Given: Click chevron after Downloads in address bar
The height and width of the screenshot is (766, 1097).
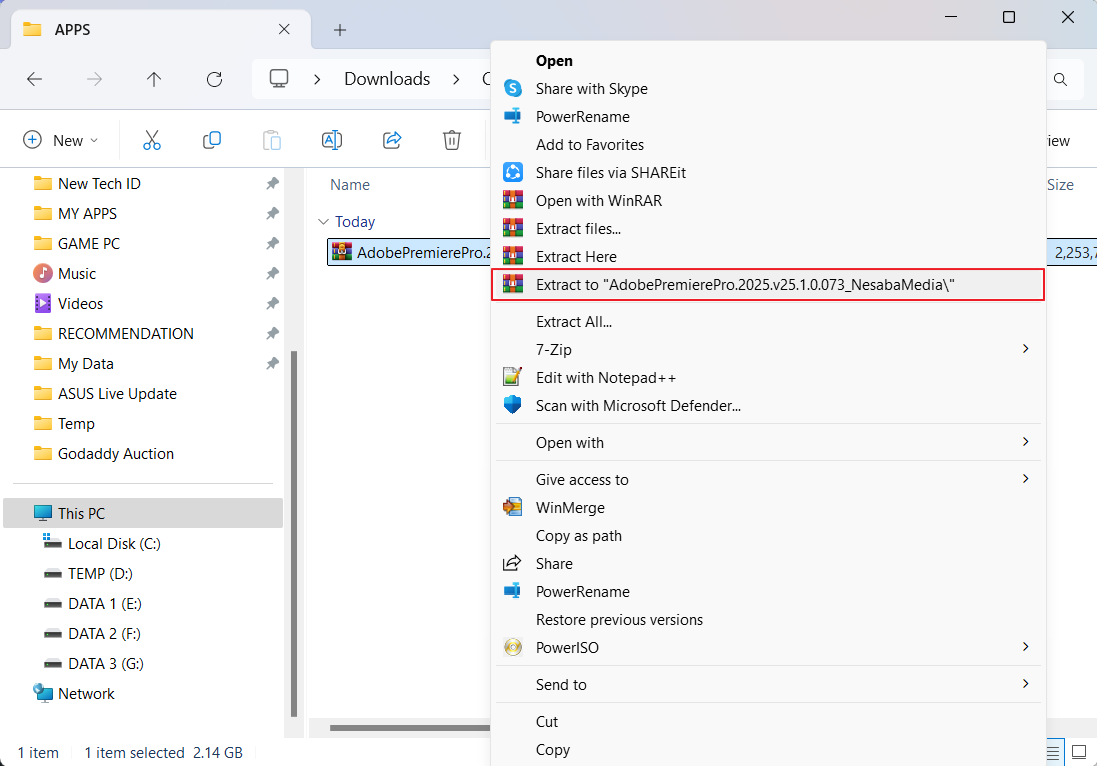Looking at the screenshot, I should click(456, 79).
